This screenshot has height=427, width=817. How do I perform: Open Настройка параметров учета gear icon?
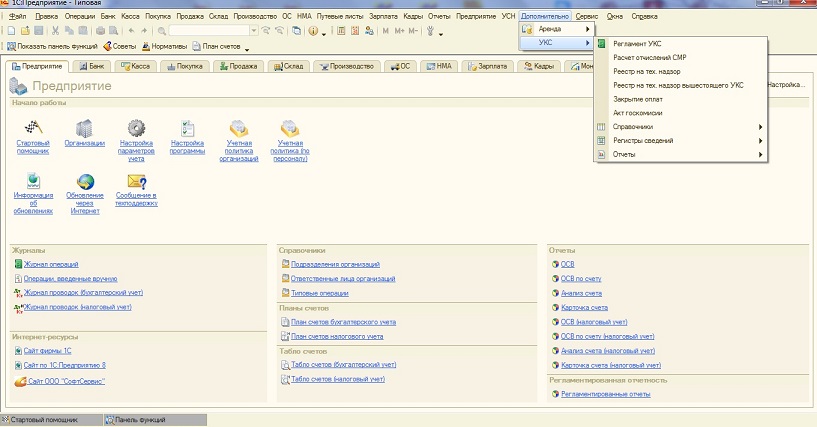point(136,128)
